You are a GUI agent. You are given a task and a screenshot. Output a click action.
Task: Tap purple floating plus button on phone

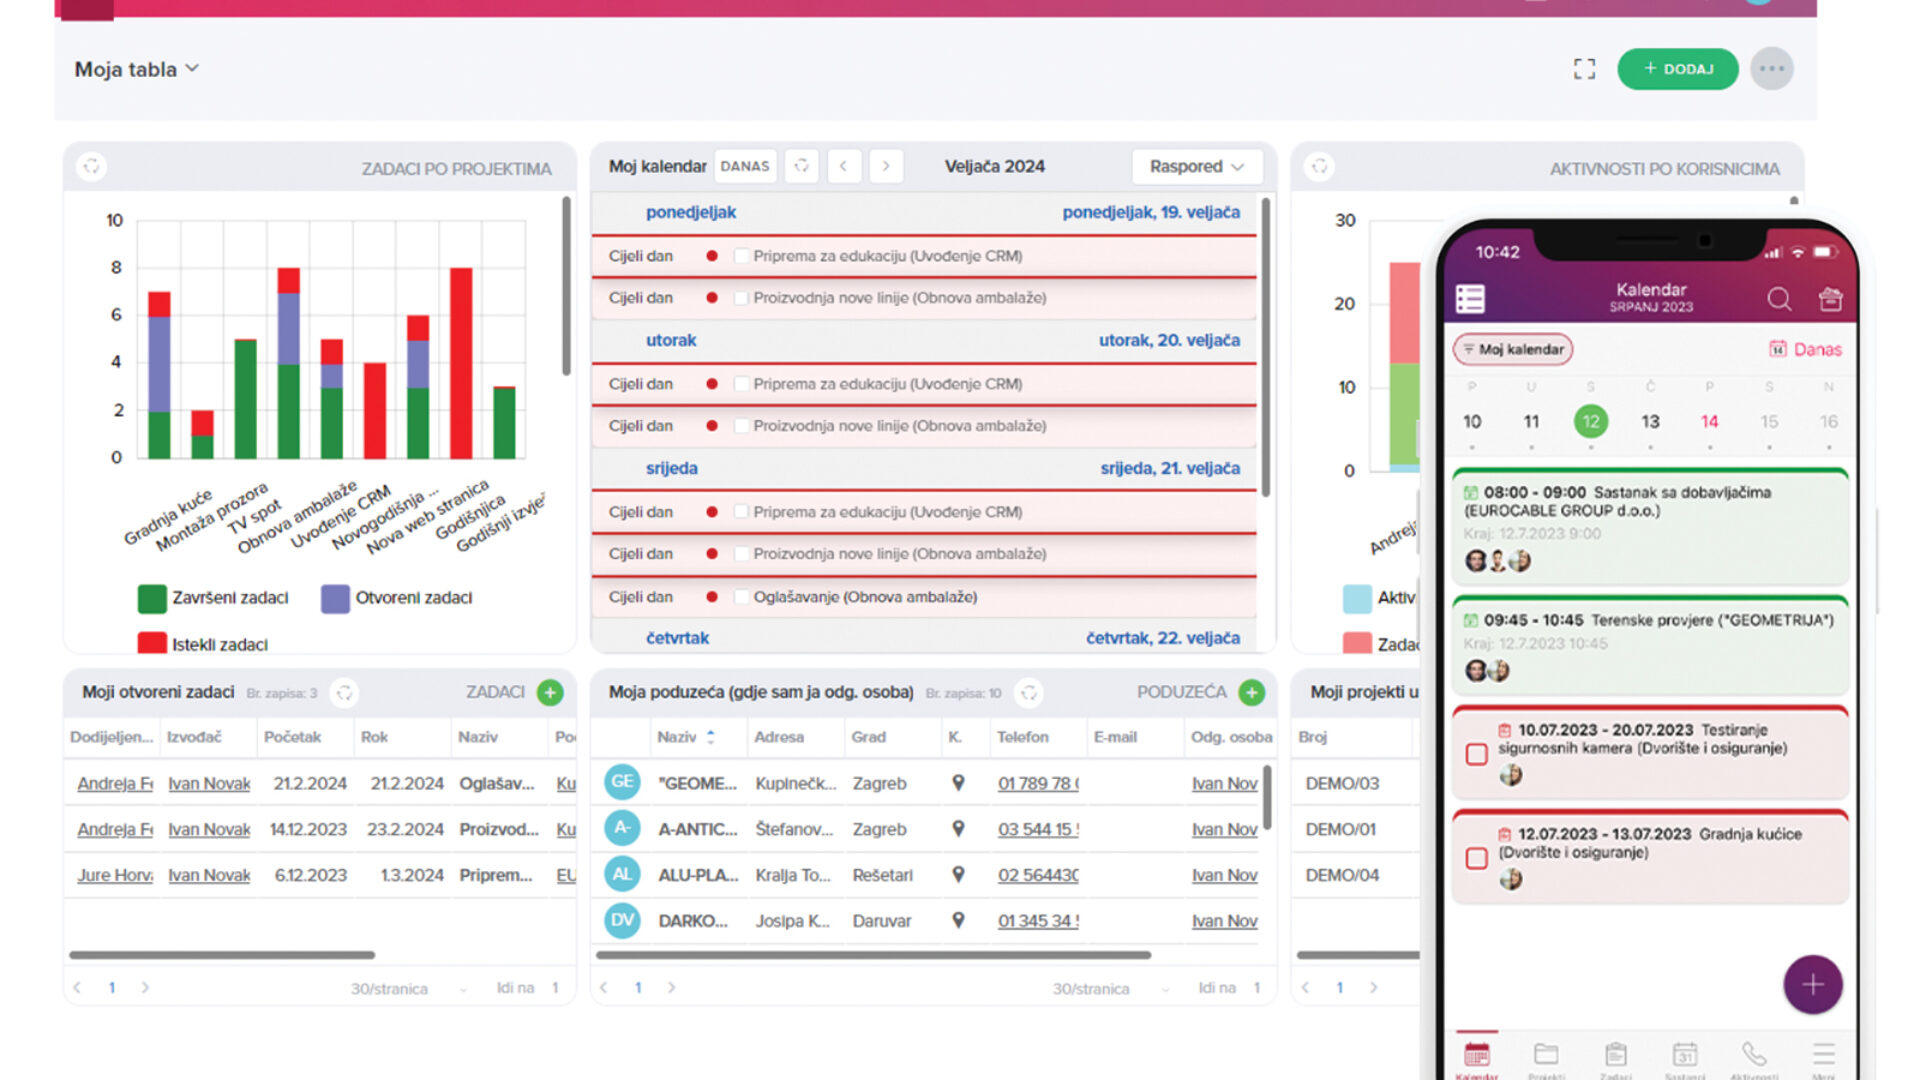(x=1812, y=985)
